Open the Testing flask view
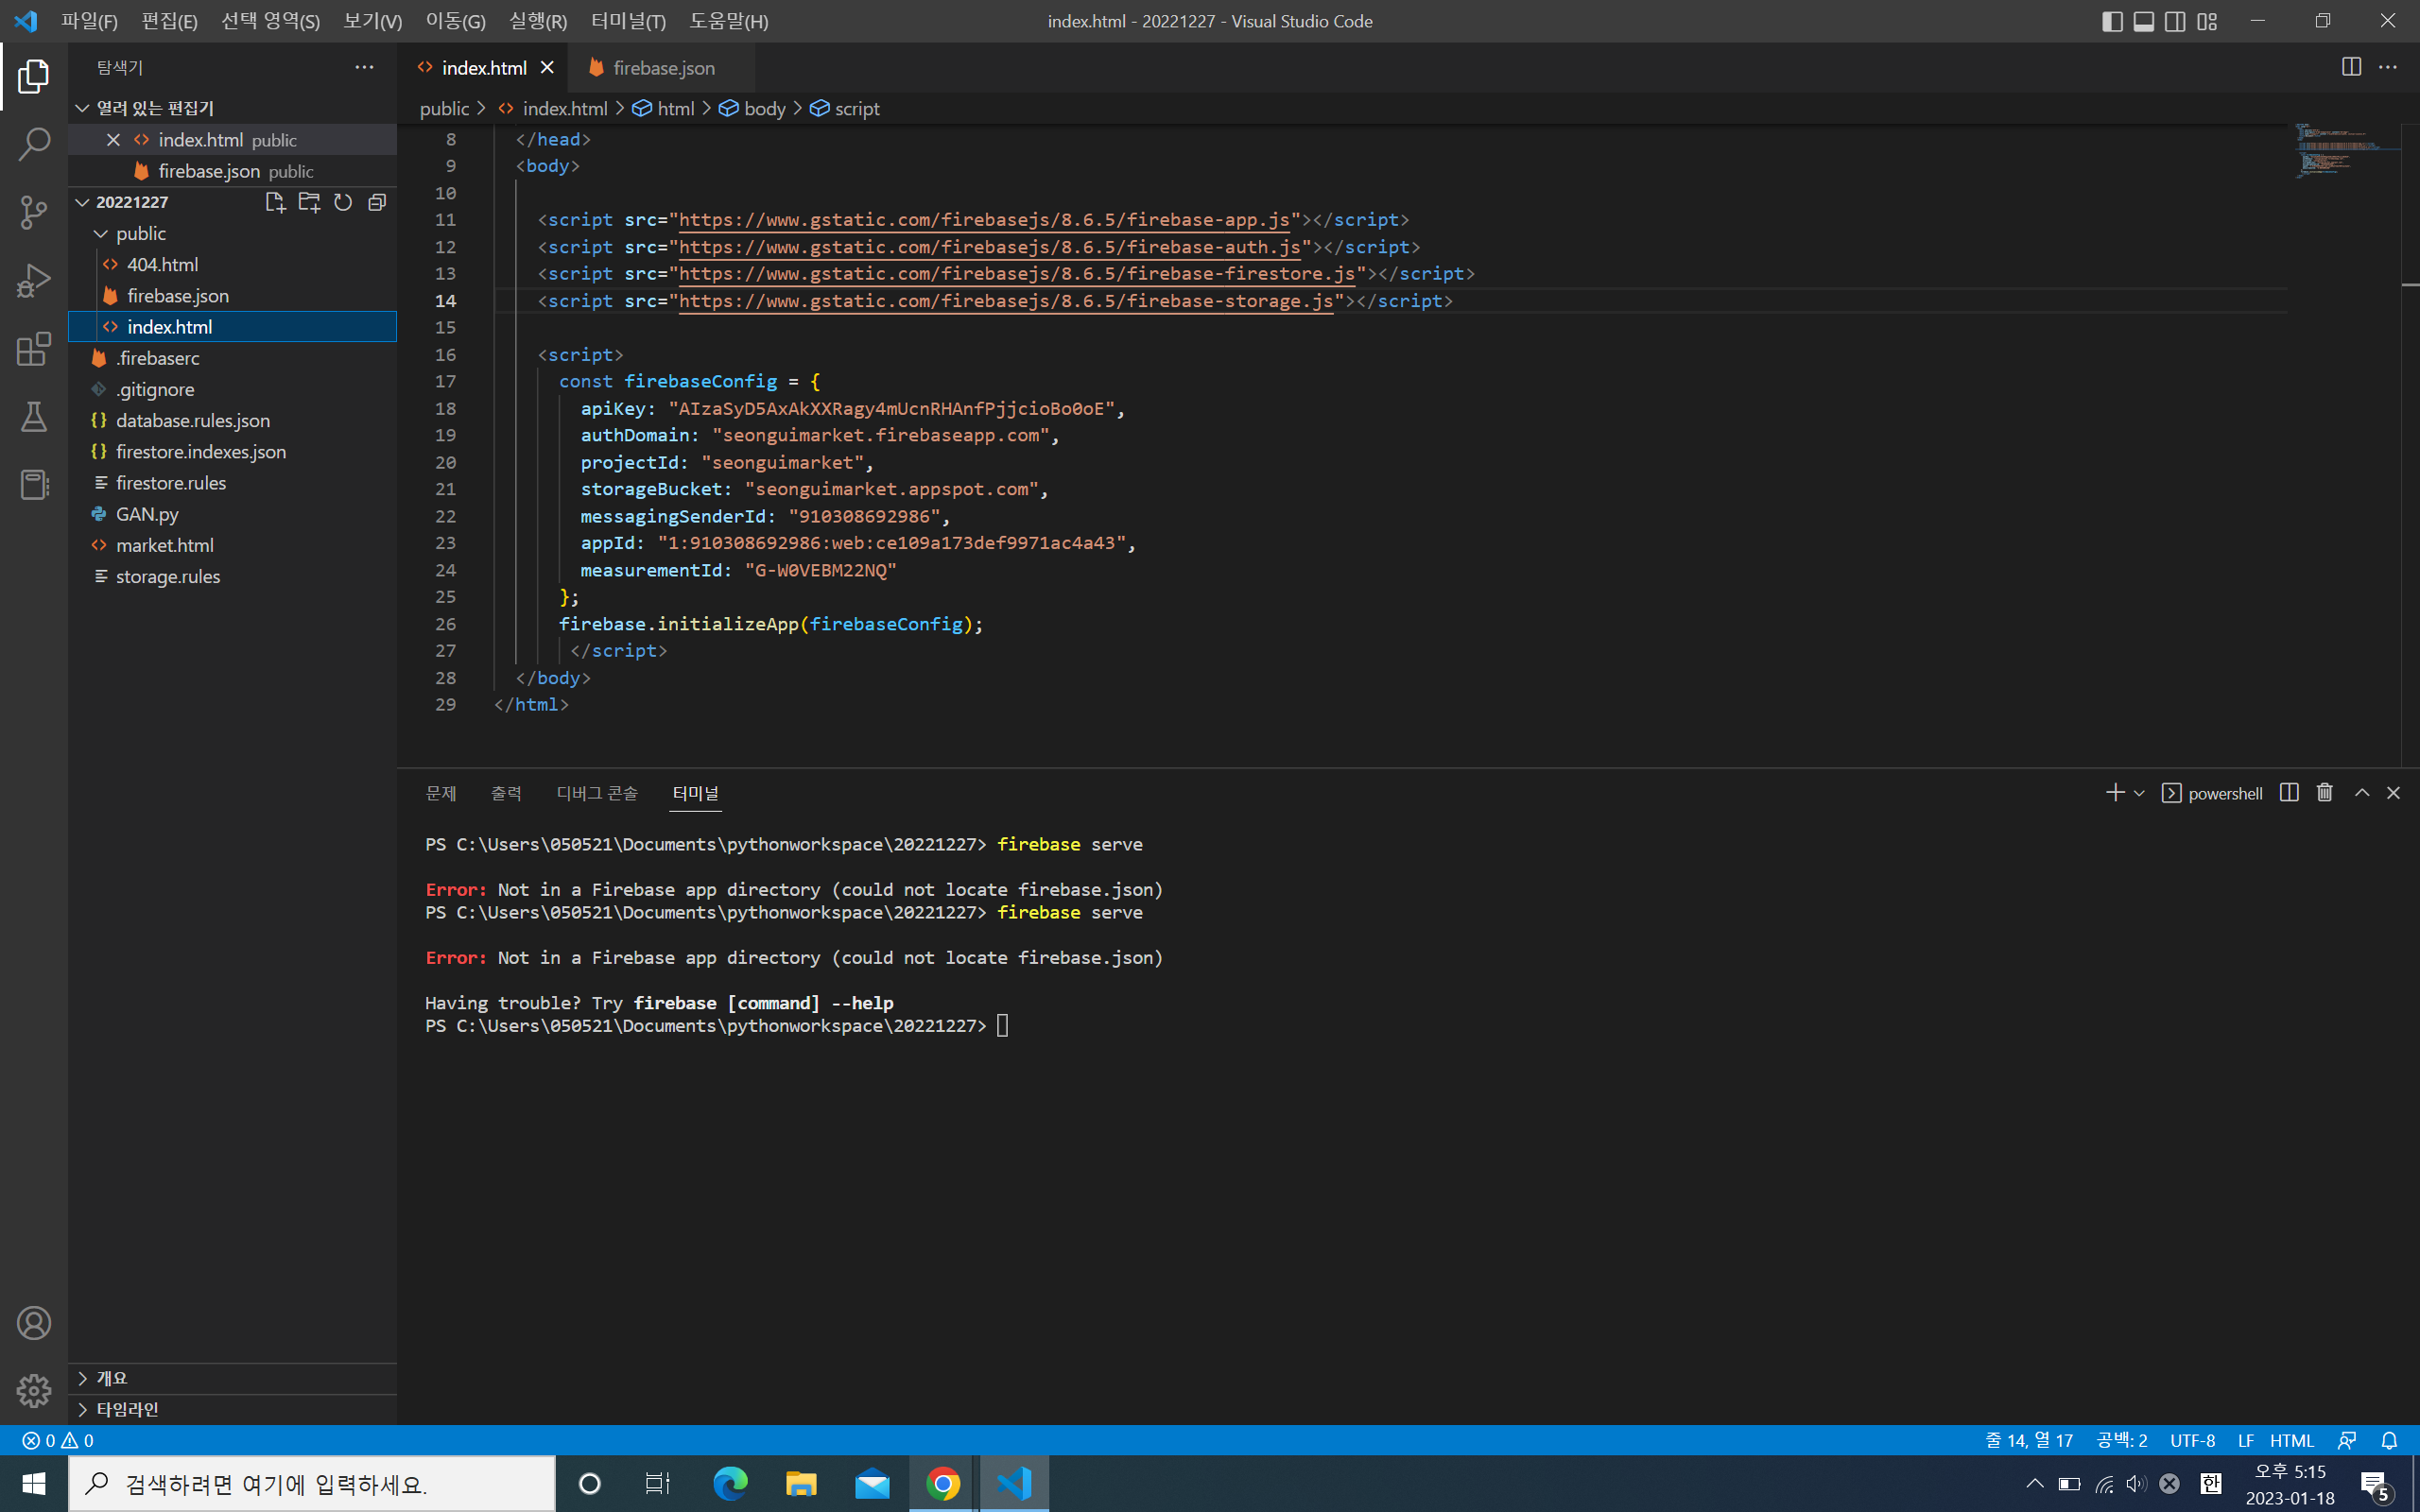The height and width of the screenshot is (1512, 2420). click(x=33, y=417)
